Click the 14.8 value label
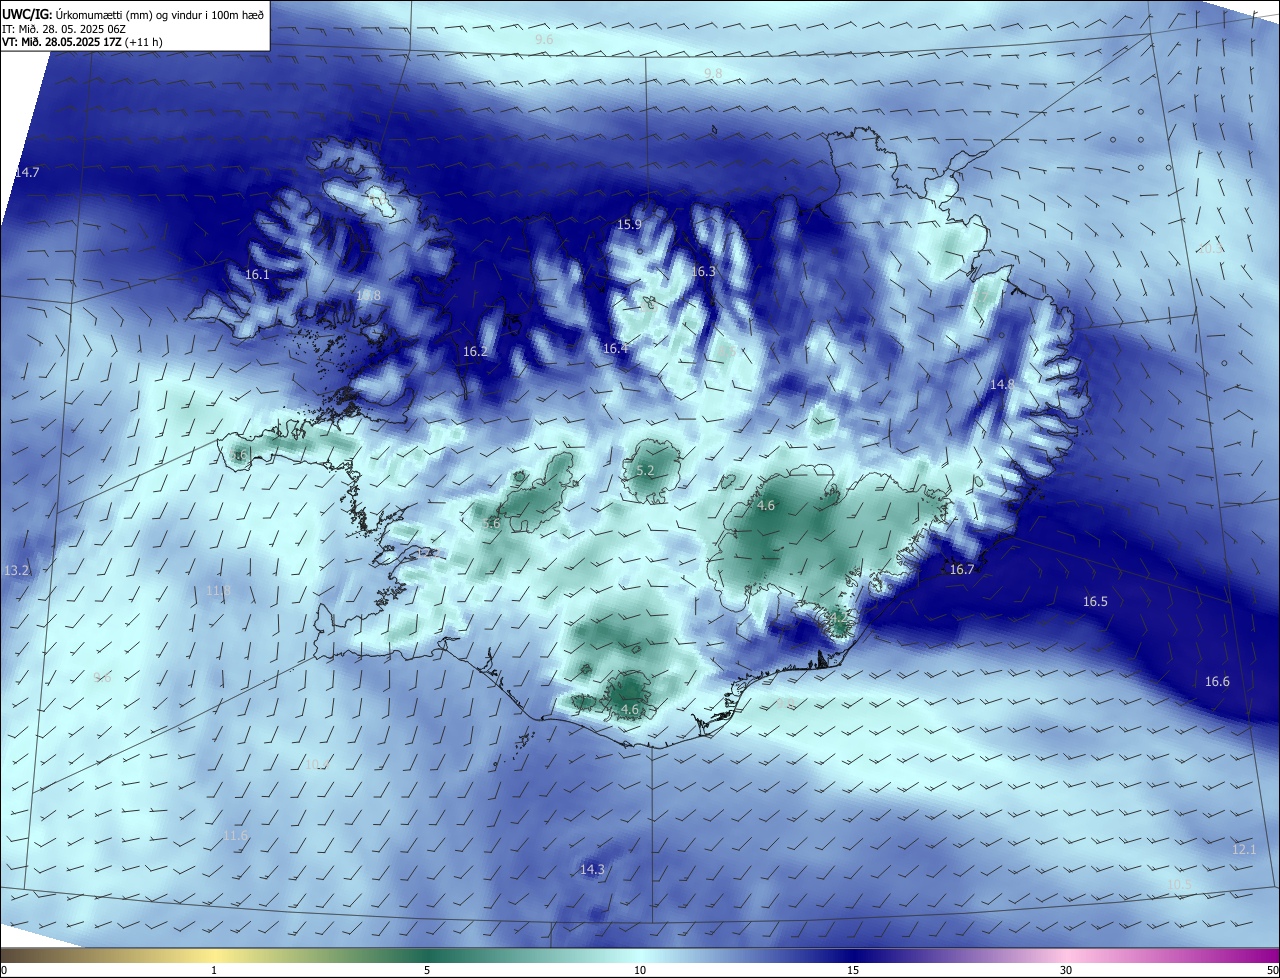1280x978 pixels. (x=1002, y=385)
